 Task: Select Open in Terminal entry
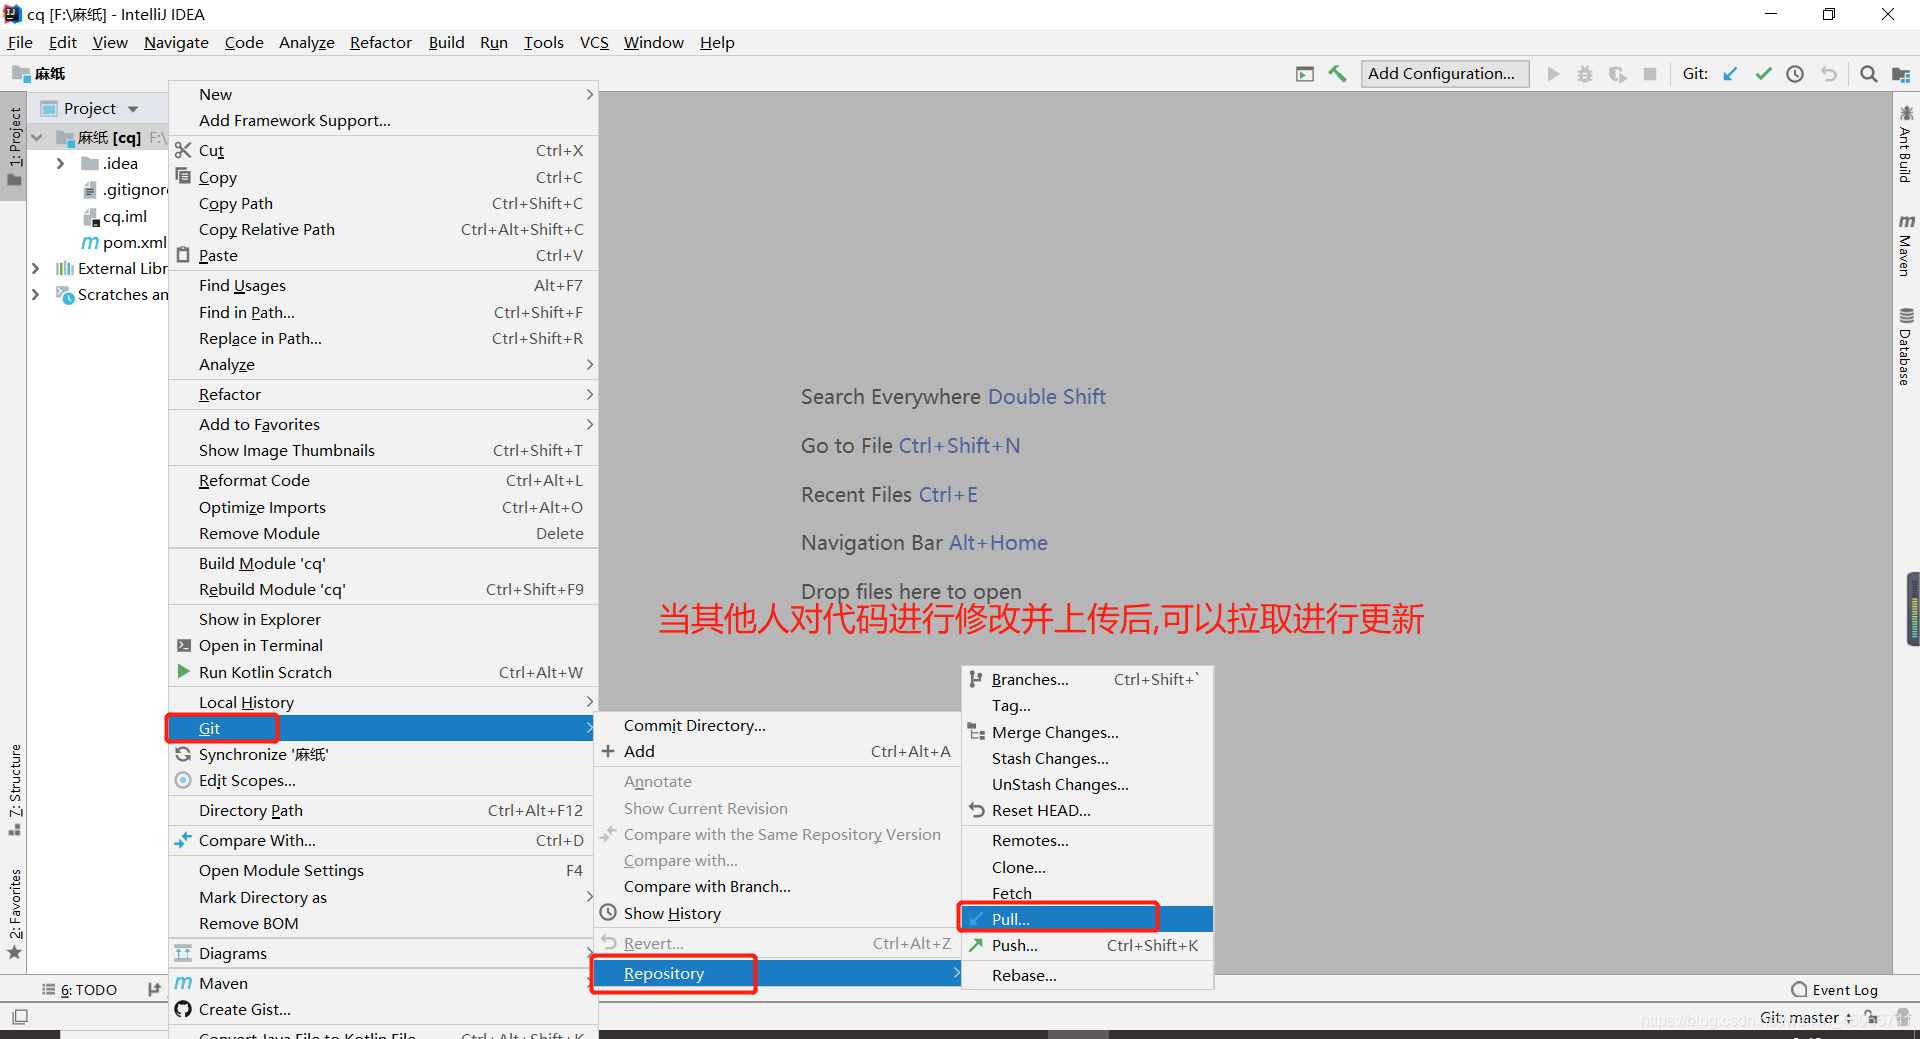pos(383,646)
